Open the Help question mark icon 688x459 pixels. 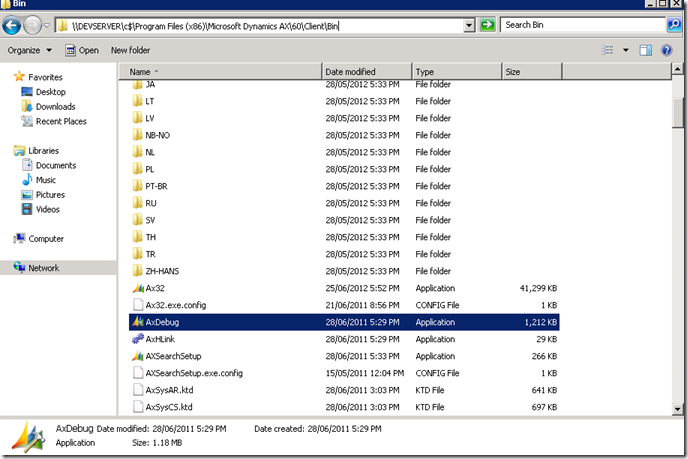coord(666,50)
